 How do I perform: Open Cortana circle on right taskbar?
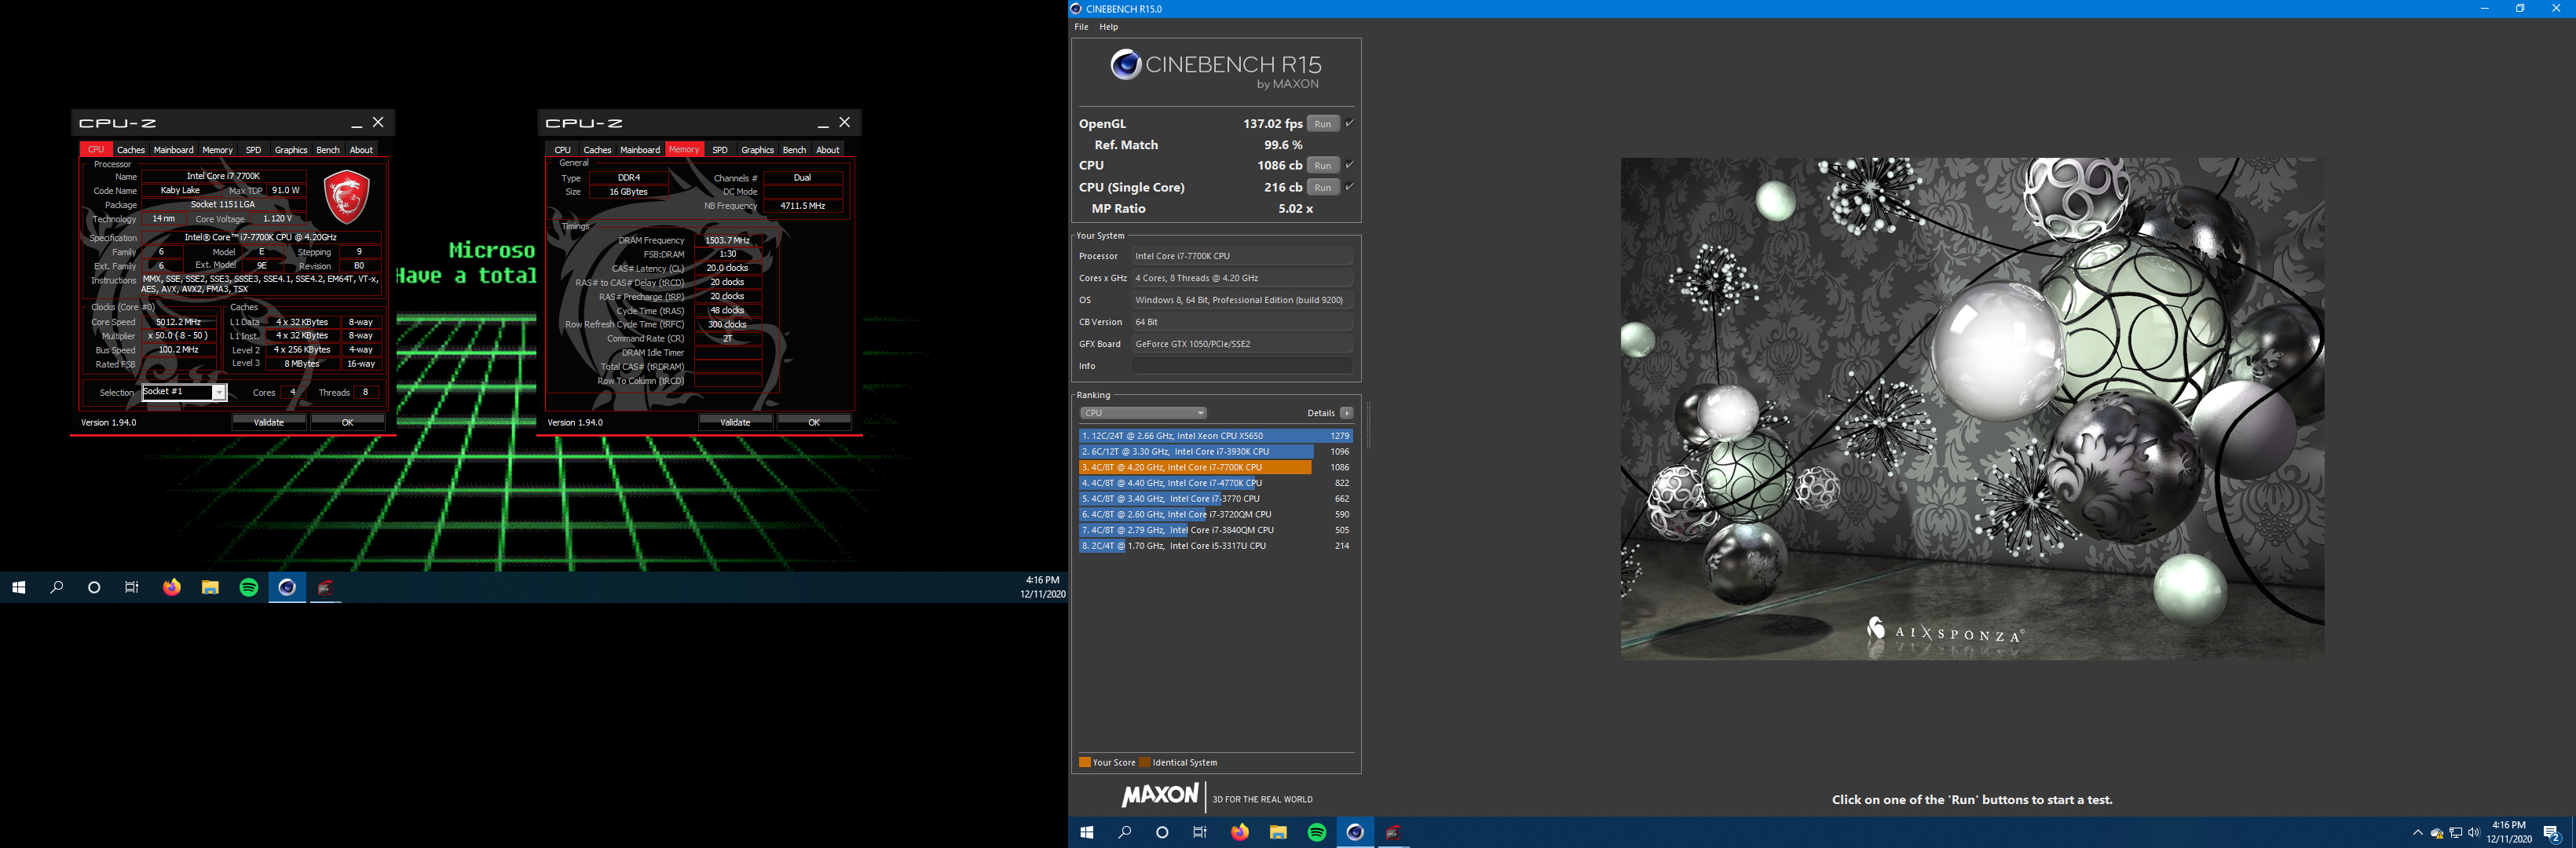point(1162,832)
